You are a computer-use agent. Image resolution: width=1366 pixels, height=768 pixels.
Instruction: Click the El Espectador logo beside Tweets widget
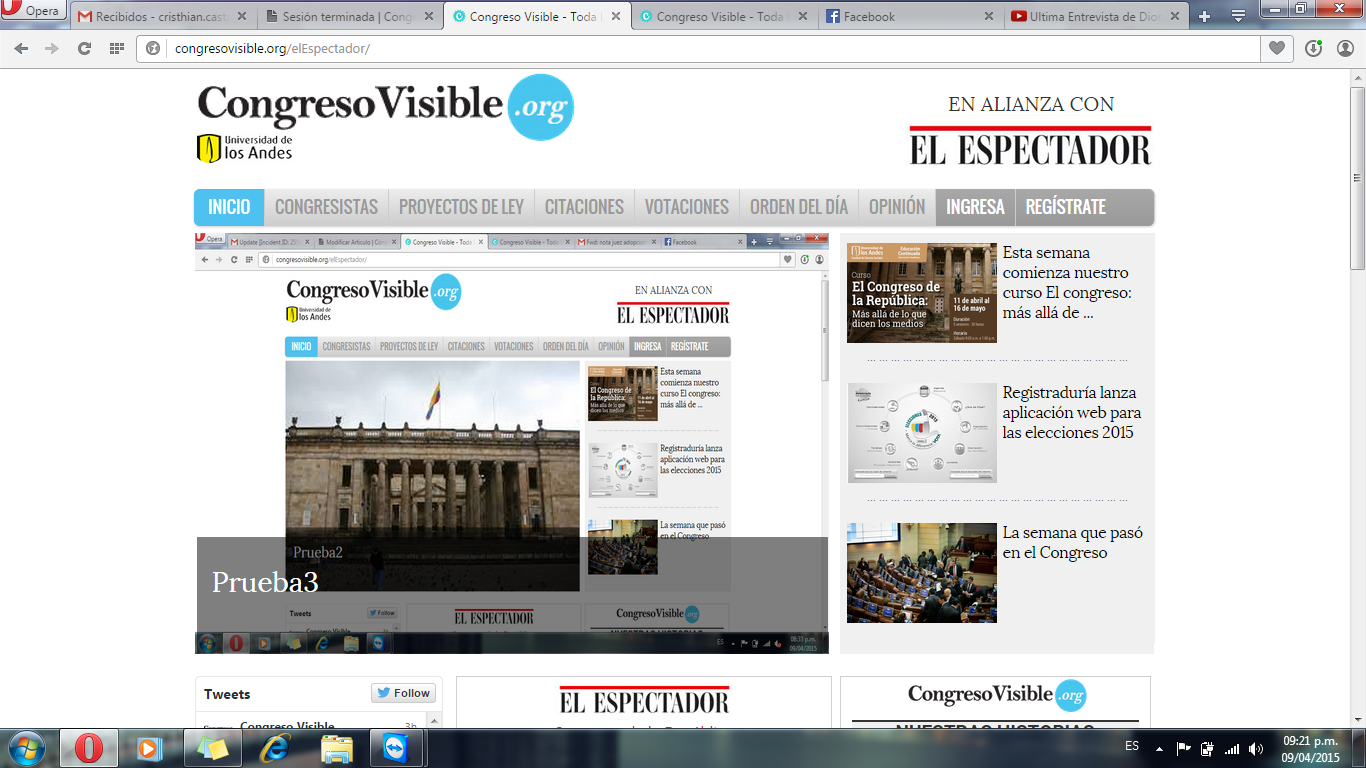[x=644, y=700]
